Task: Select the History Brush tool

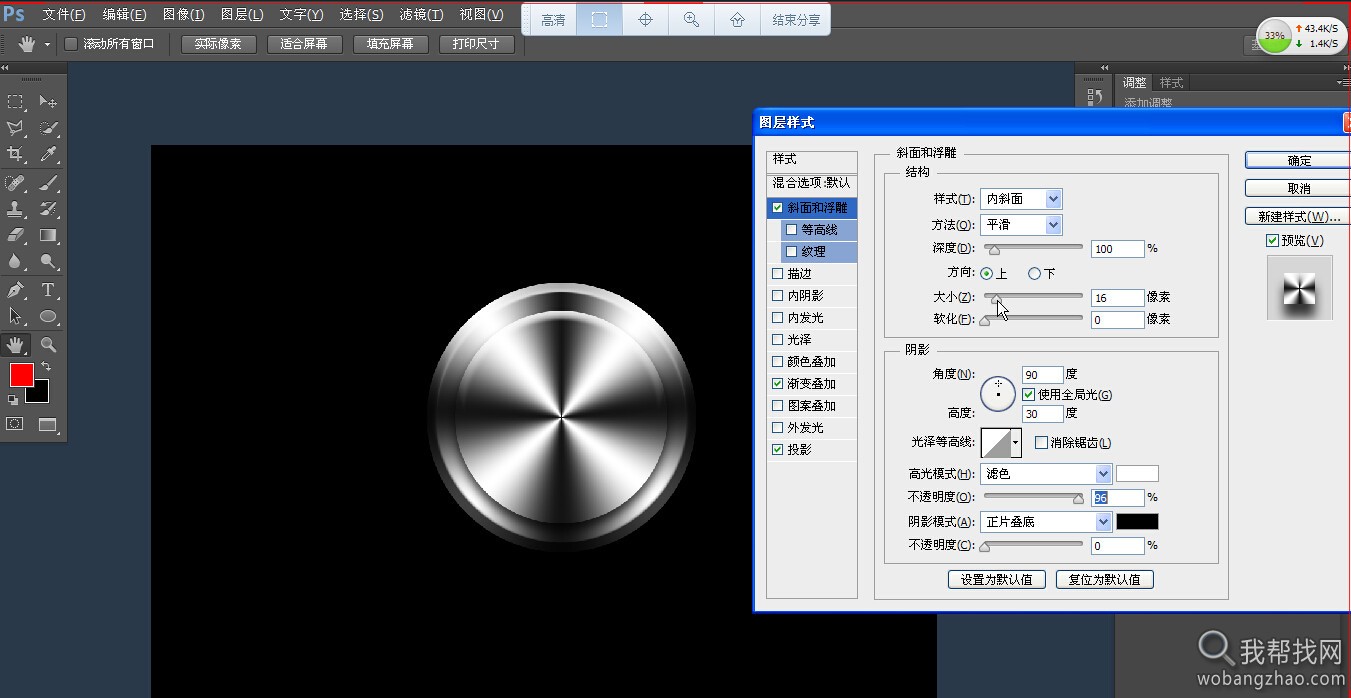Action: (48, 209)
